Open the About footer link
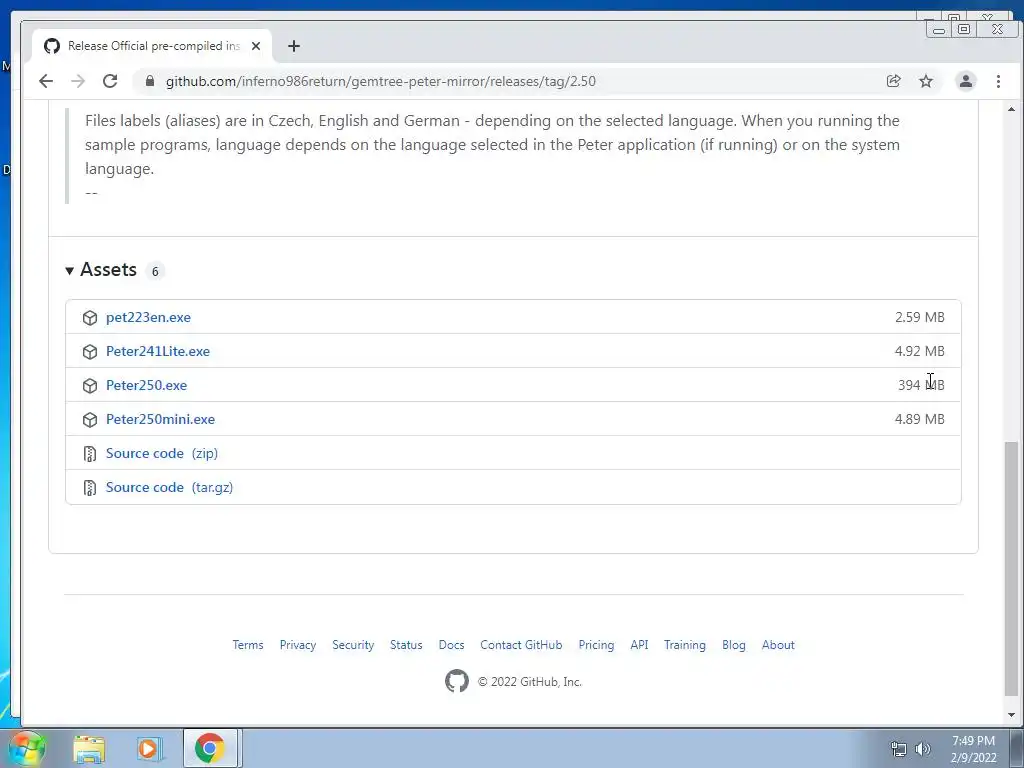The width and height of the screenshot is (1024, 768). point(778,645)
